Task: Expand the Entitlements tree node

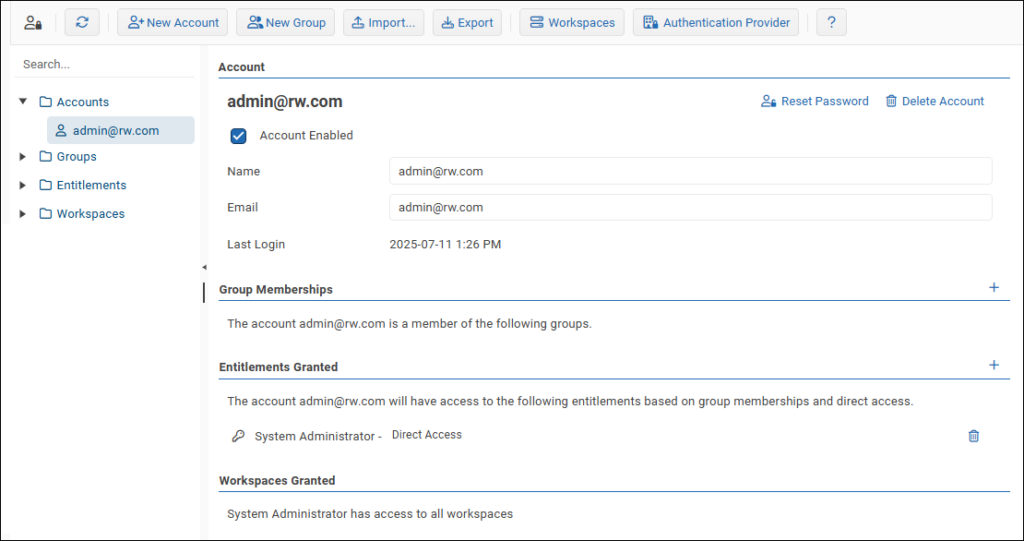Action: (23, 185)
